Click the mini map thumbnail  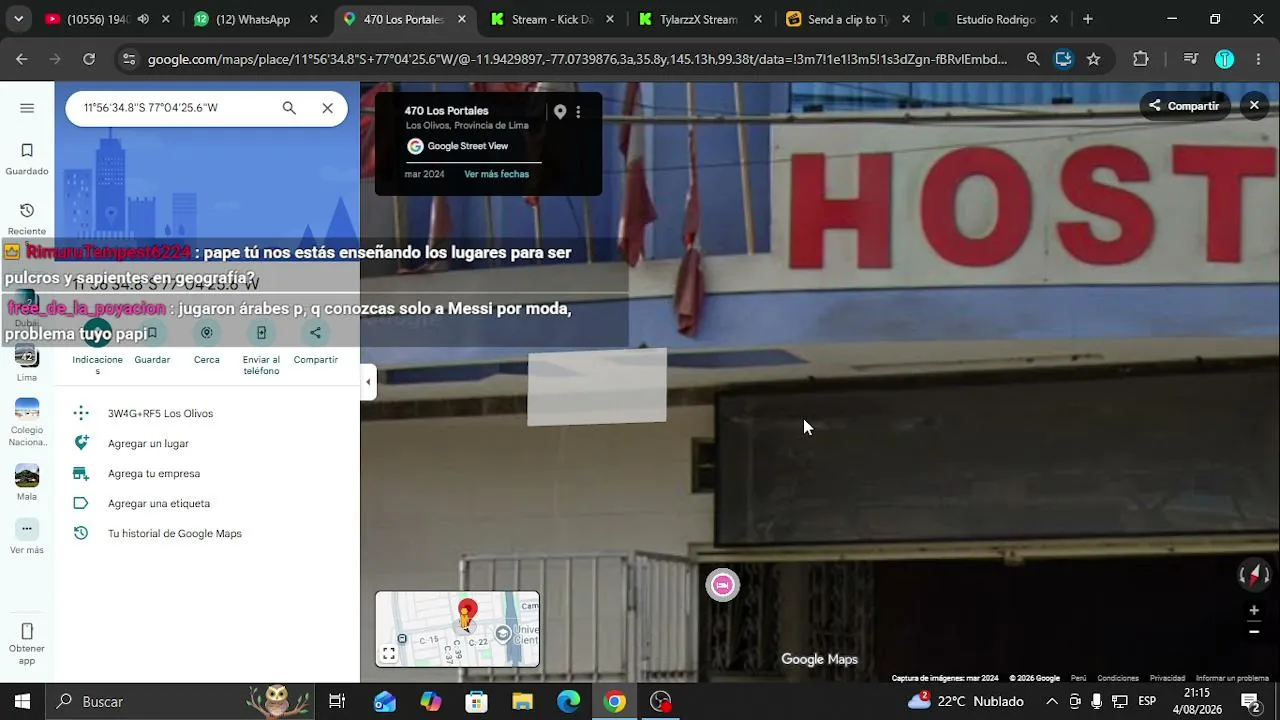click(x=457, y=629)
